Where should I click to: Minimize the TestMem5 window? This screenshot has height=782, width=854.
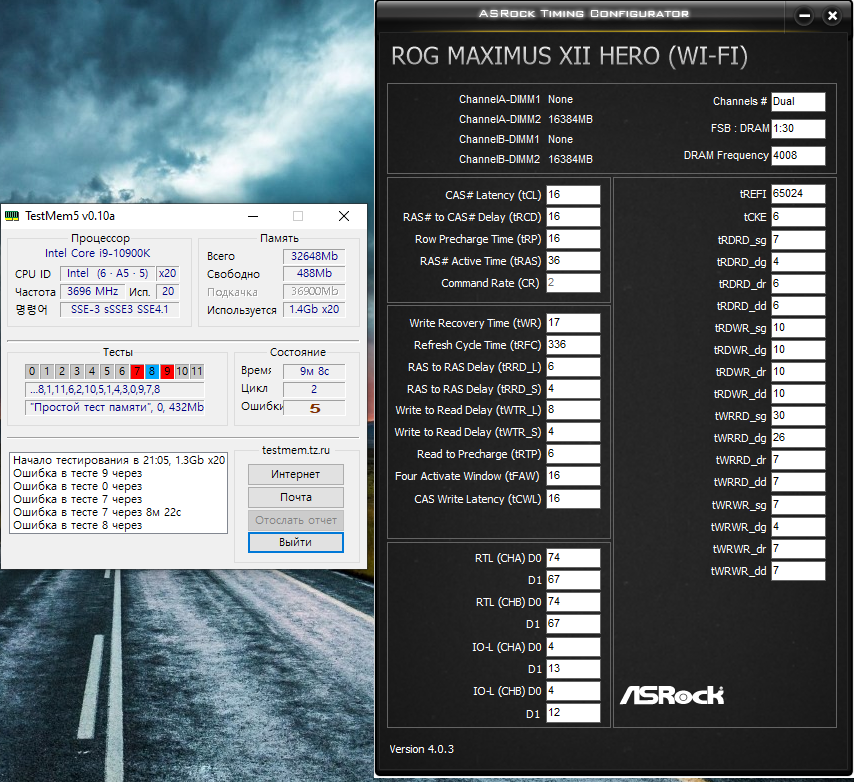click(x=253, y=216)
